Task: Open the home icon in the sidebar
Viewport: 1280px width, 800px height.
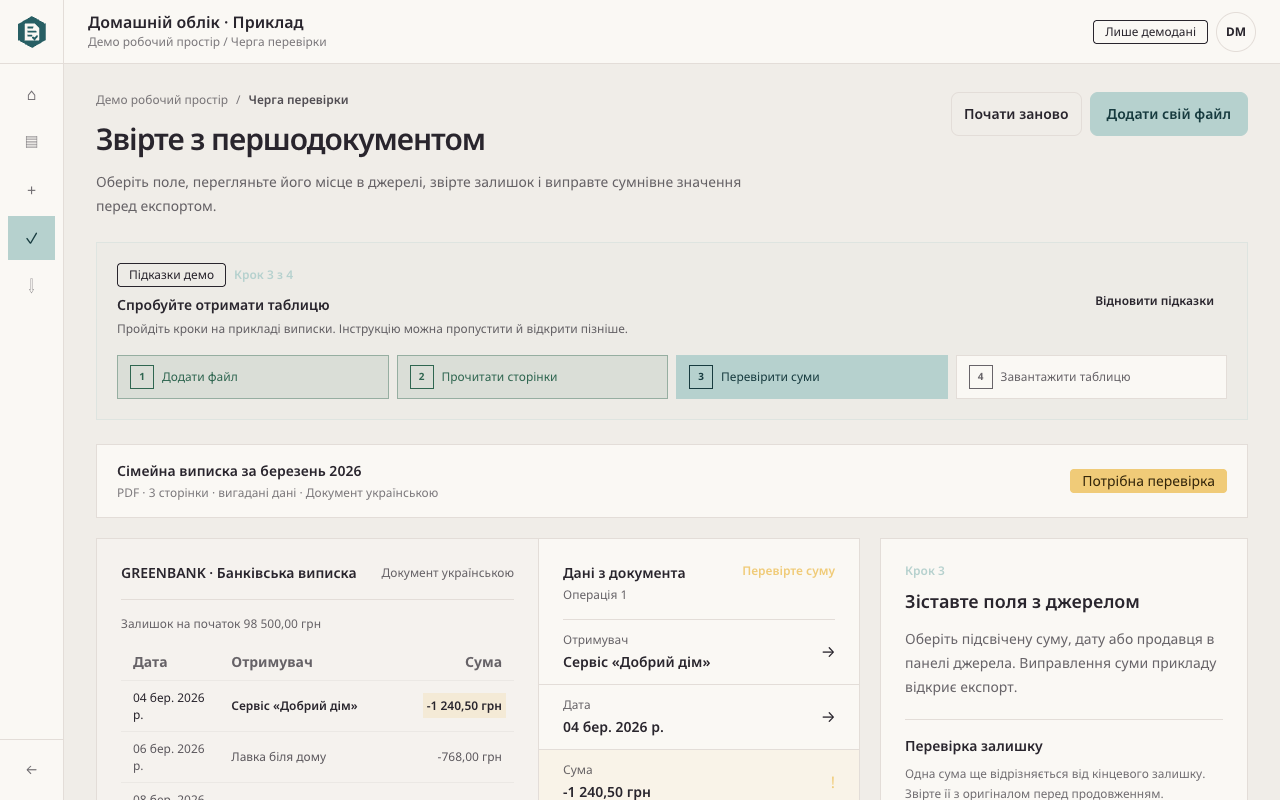Action: pos(31,95)
